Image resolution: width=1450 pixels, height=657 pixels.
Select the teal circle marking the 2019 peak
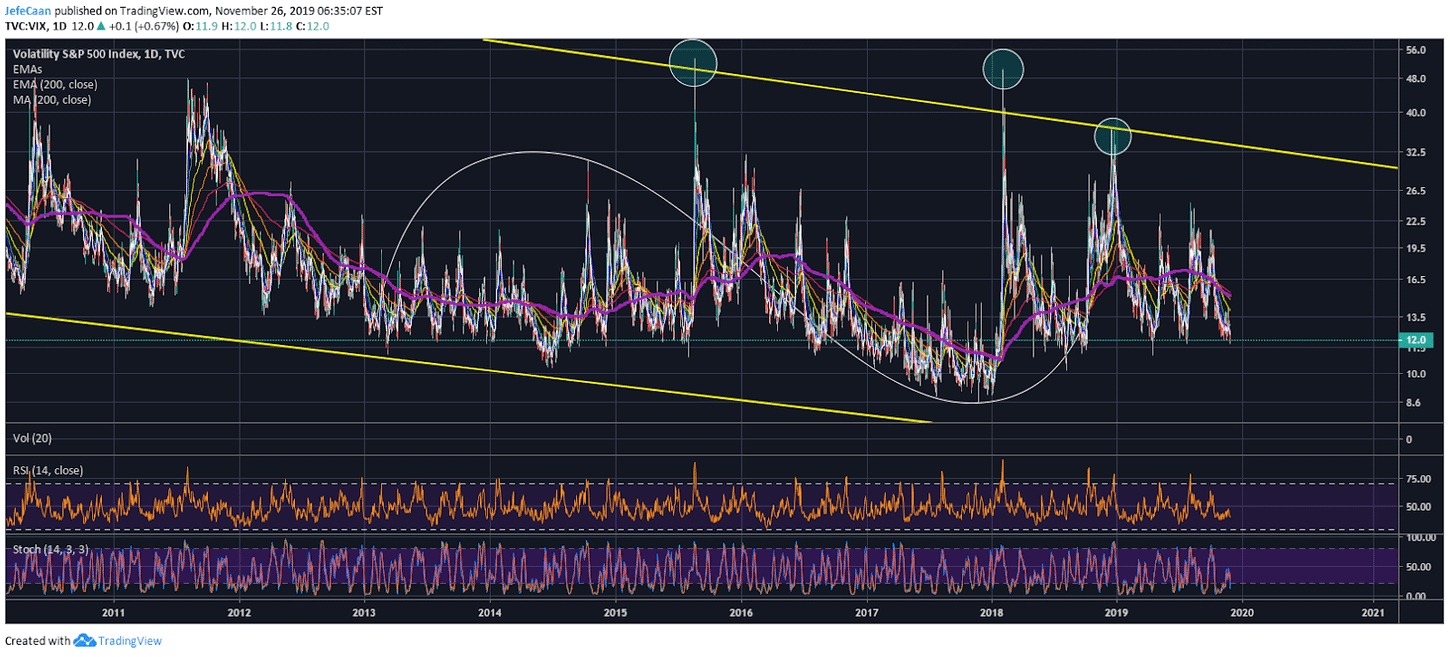[x=1112, y=136]
